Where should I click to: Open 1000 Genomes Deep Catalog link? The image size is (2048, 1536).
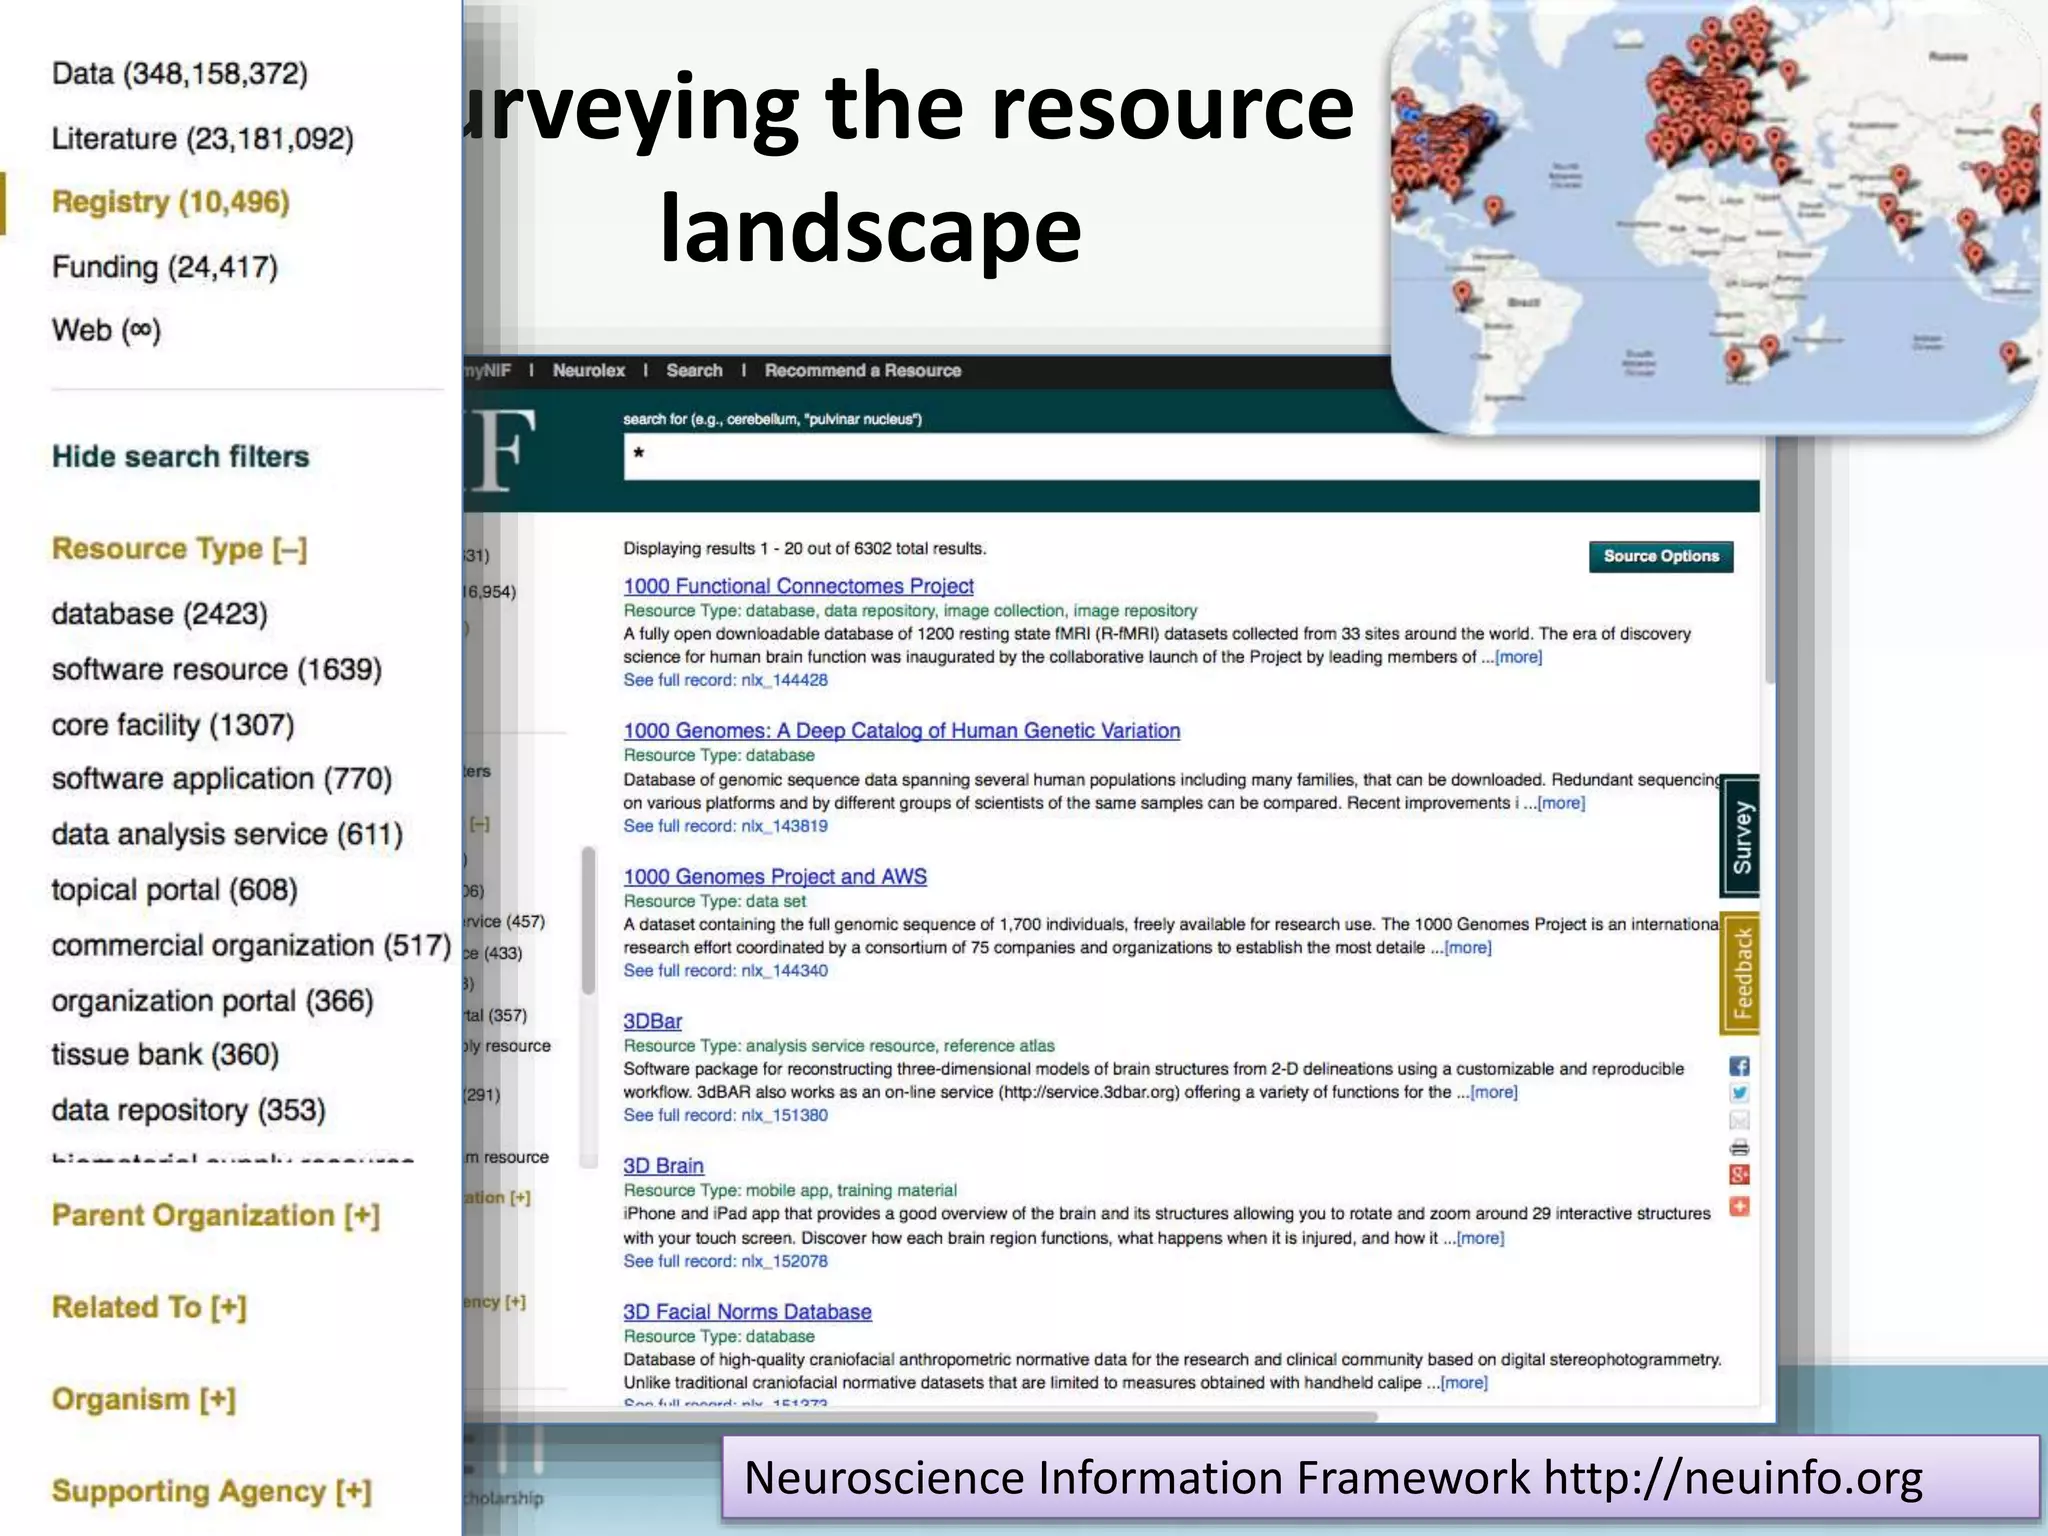902,731
